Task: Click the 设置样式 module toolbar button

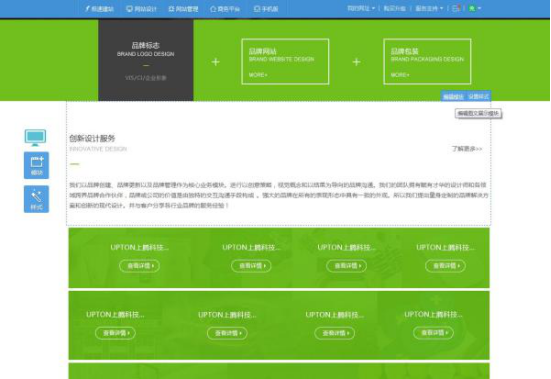Action: 478,97
